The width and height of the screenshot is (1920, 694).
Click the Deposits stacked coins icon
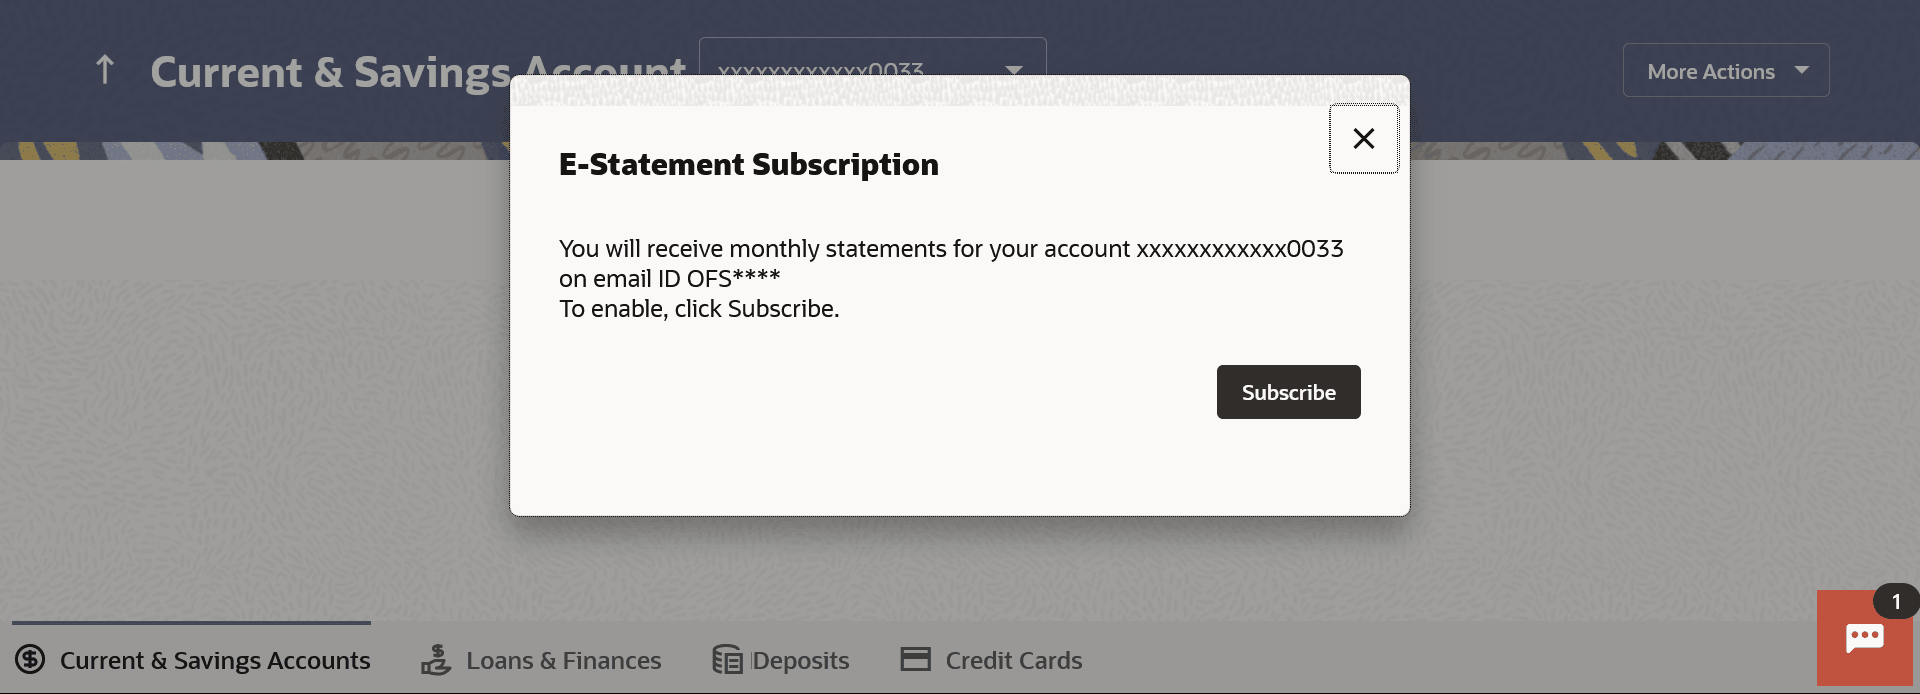coord(727,660)
